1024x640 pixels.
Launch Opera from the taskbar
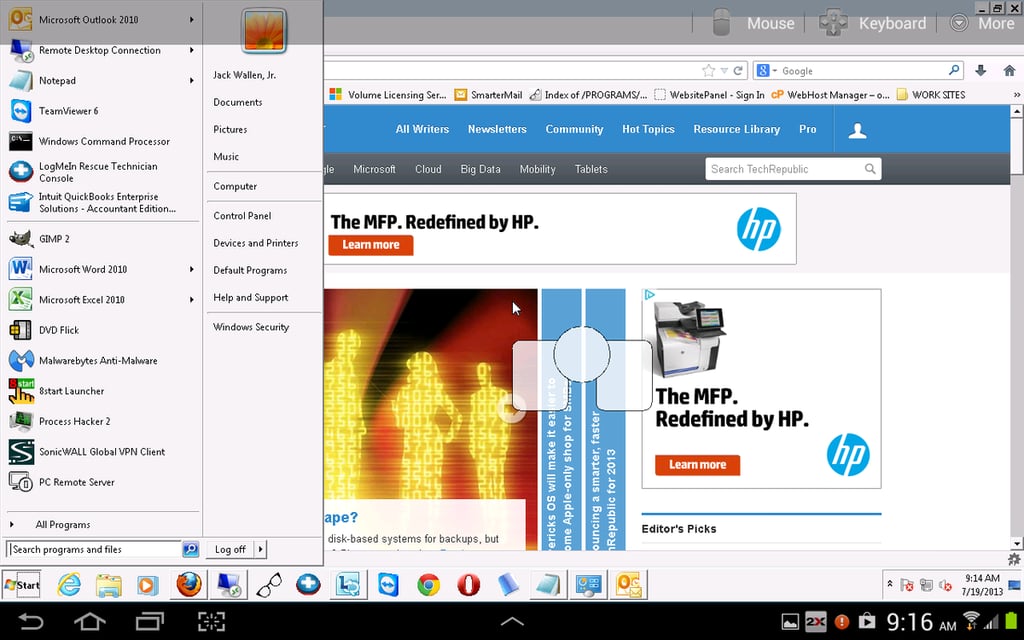468,584
